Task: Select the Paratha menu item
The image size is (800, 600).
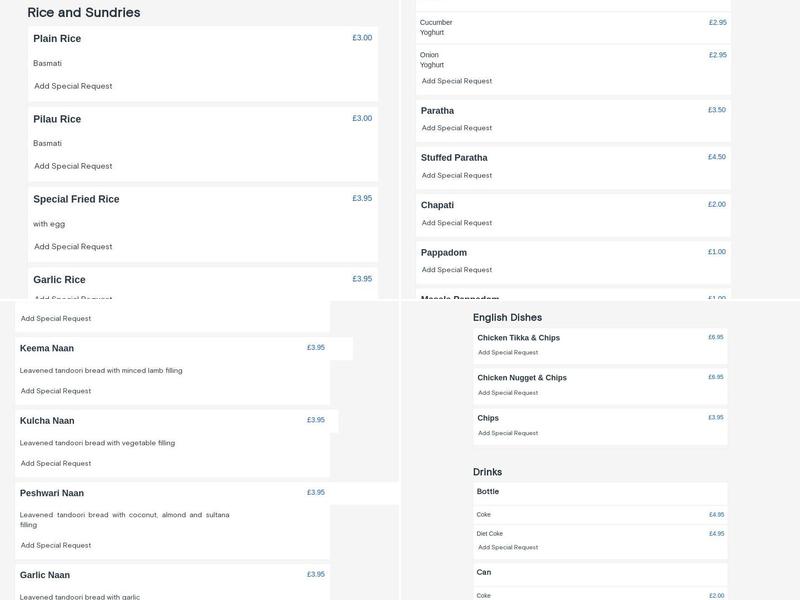Action: [x=437, y=111]
